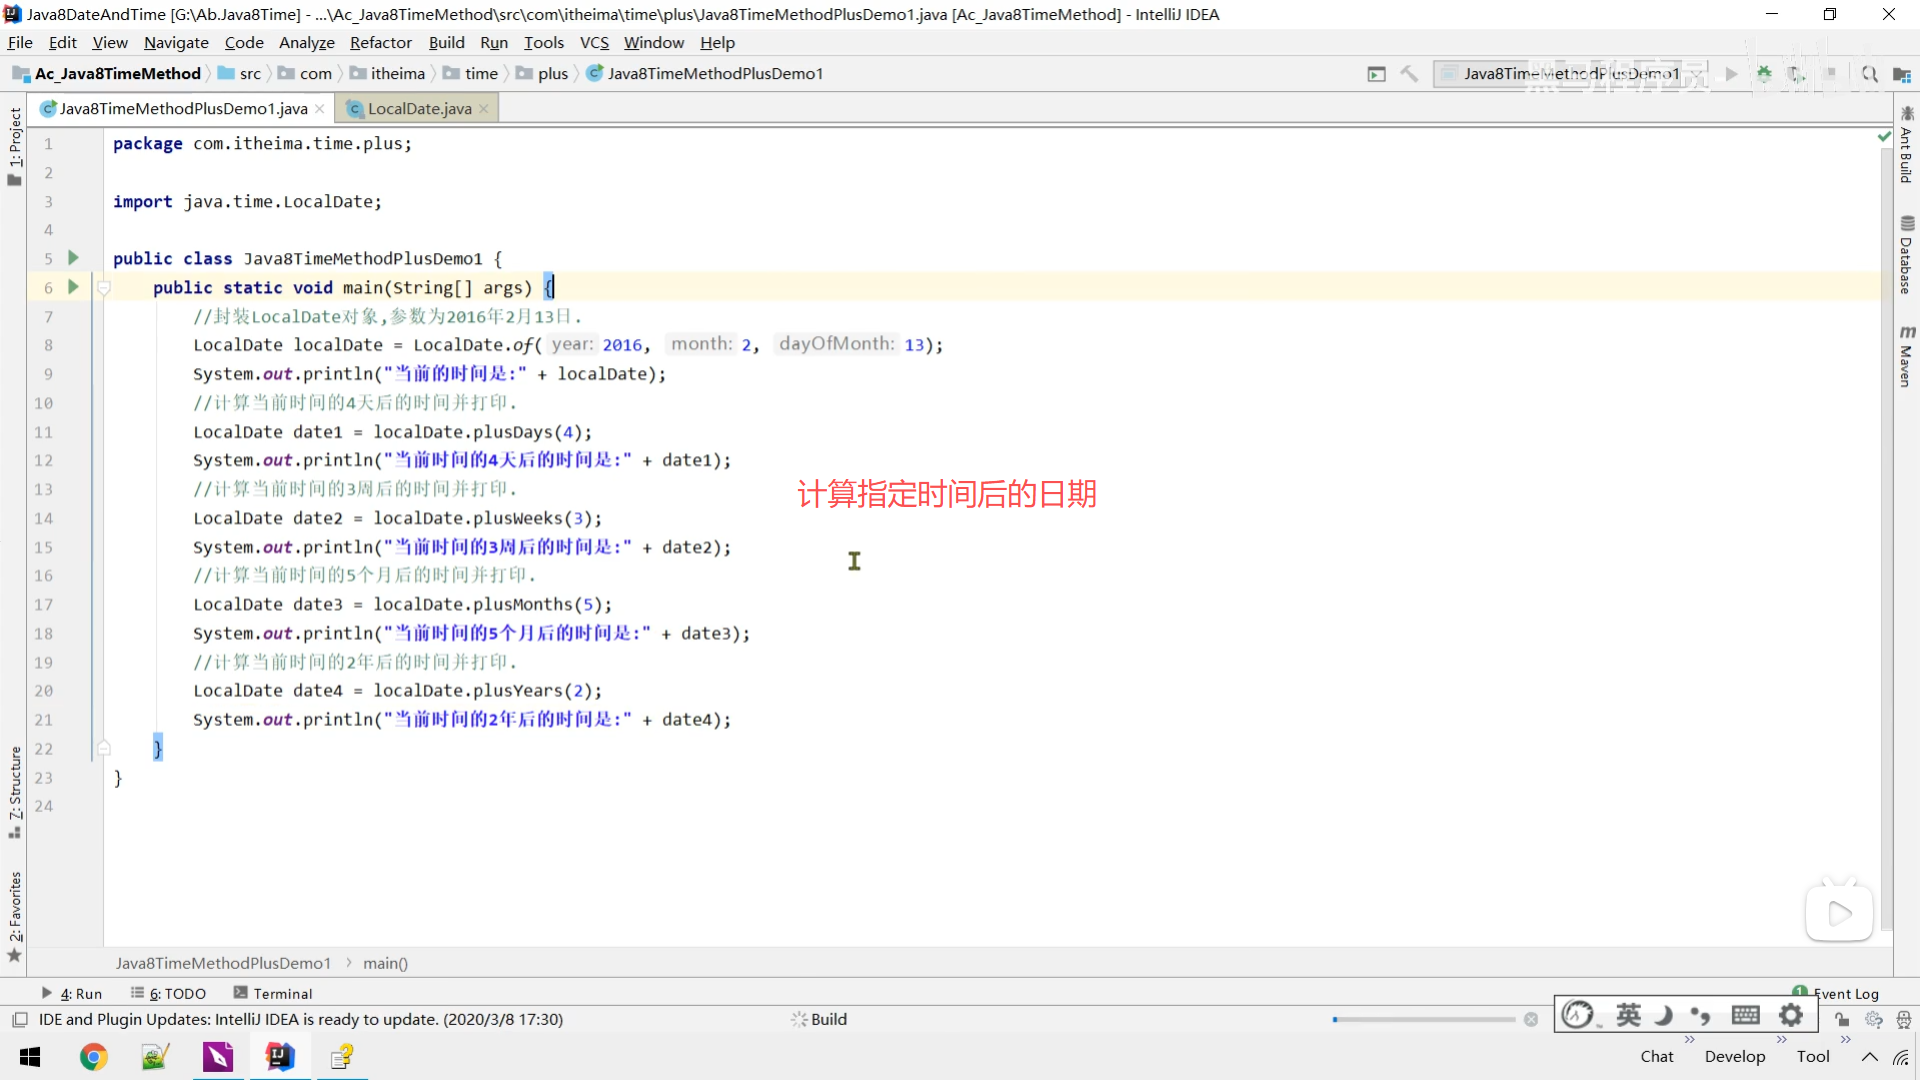Click the cancel build progress icon
1920x1080 pixels.
click(x=1531, y=1020)
